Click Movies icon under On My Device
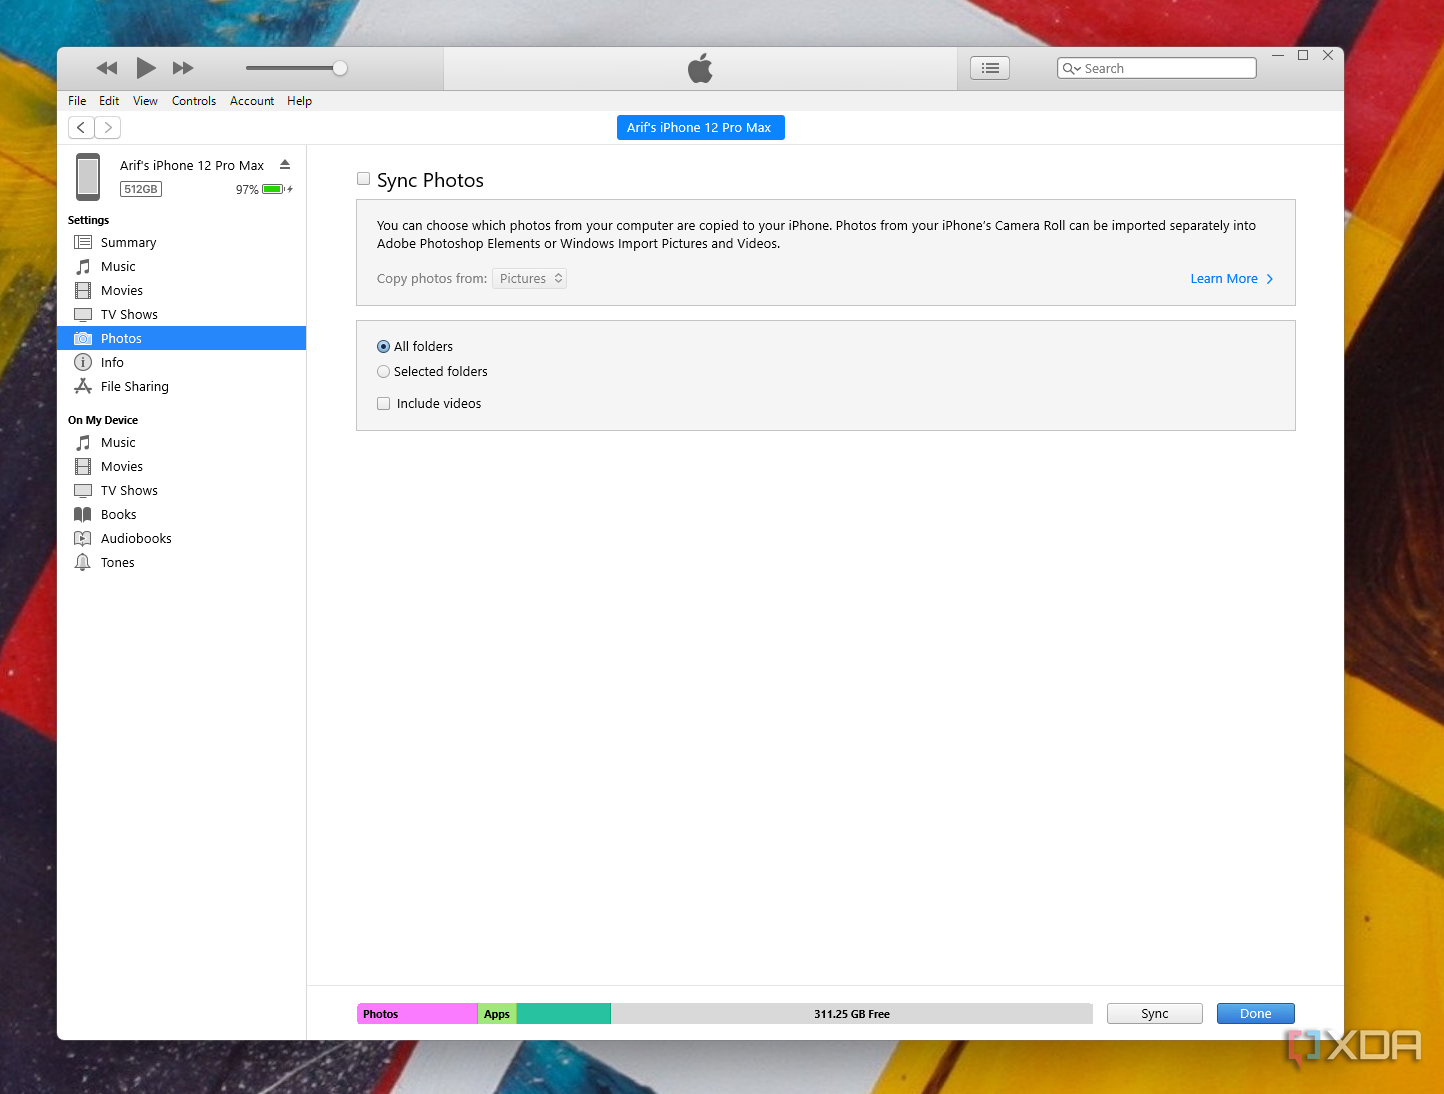 [x=83, y=467]
